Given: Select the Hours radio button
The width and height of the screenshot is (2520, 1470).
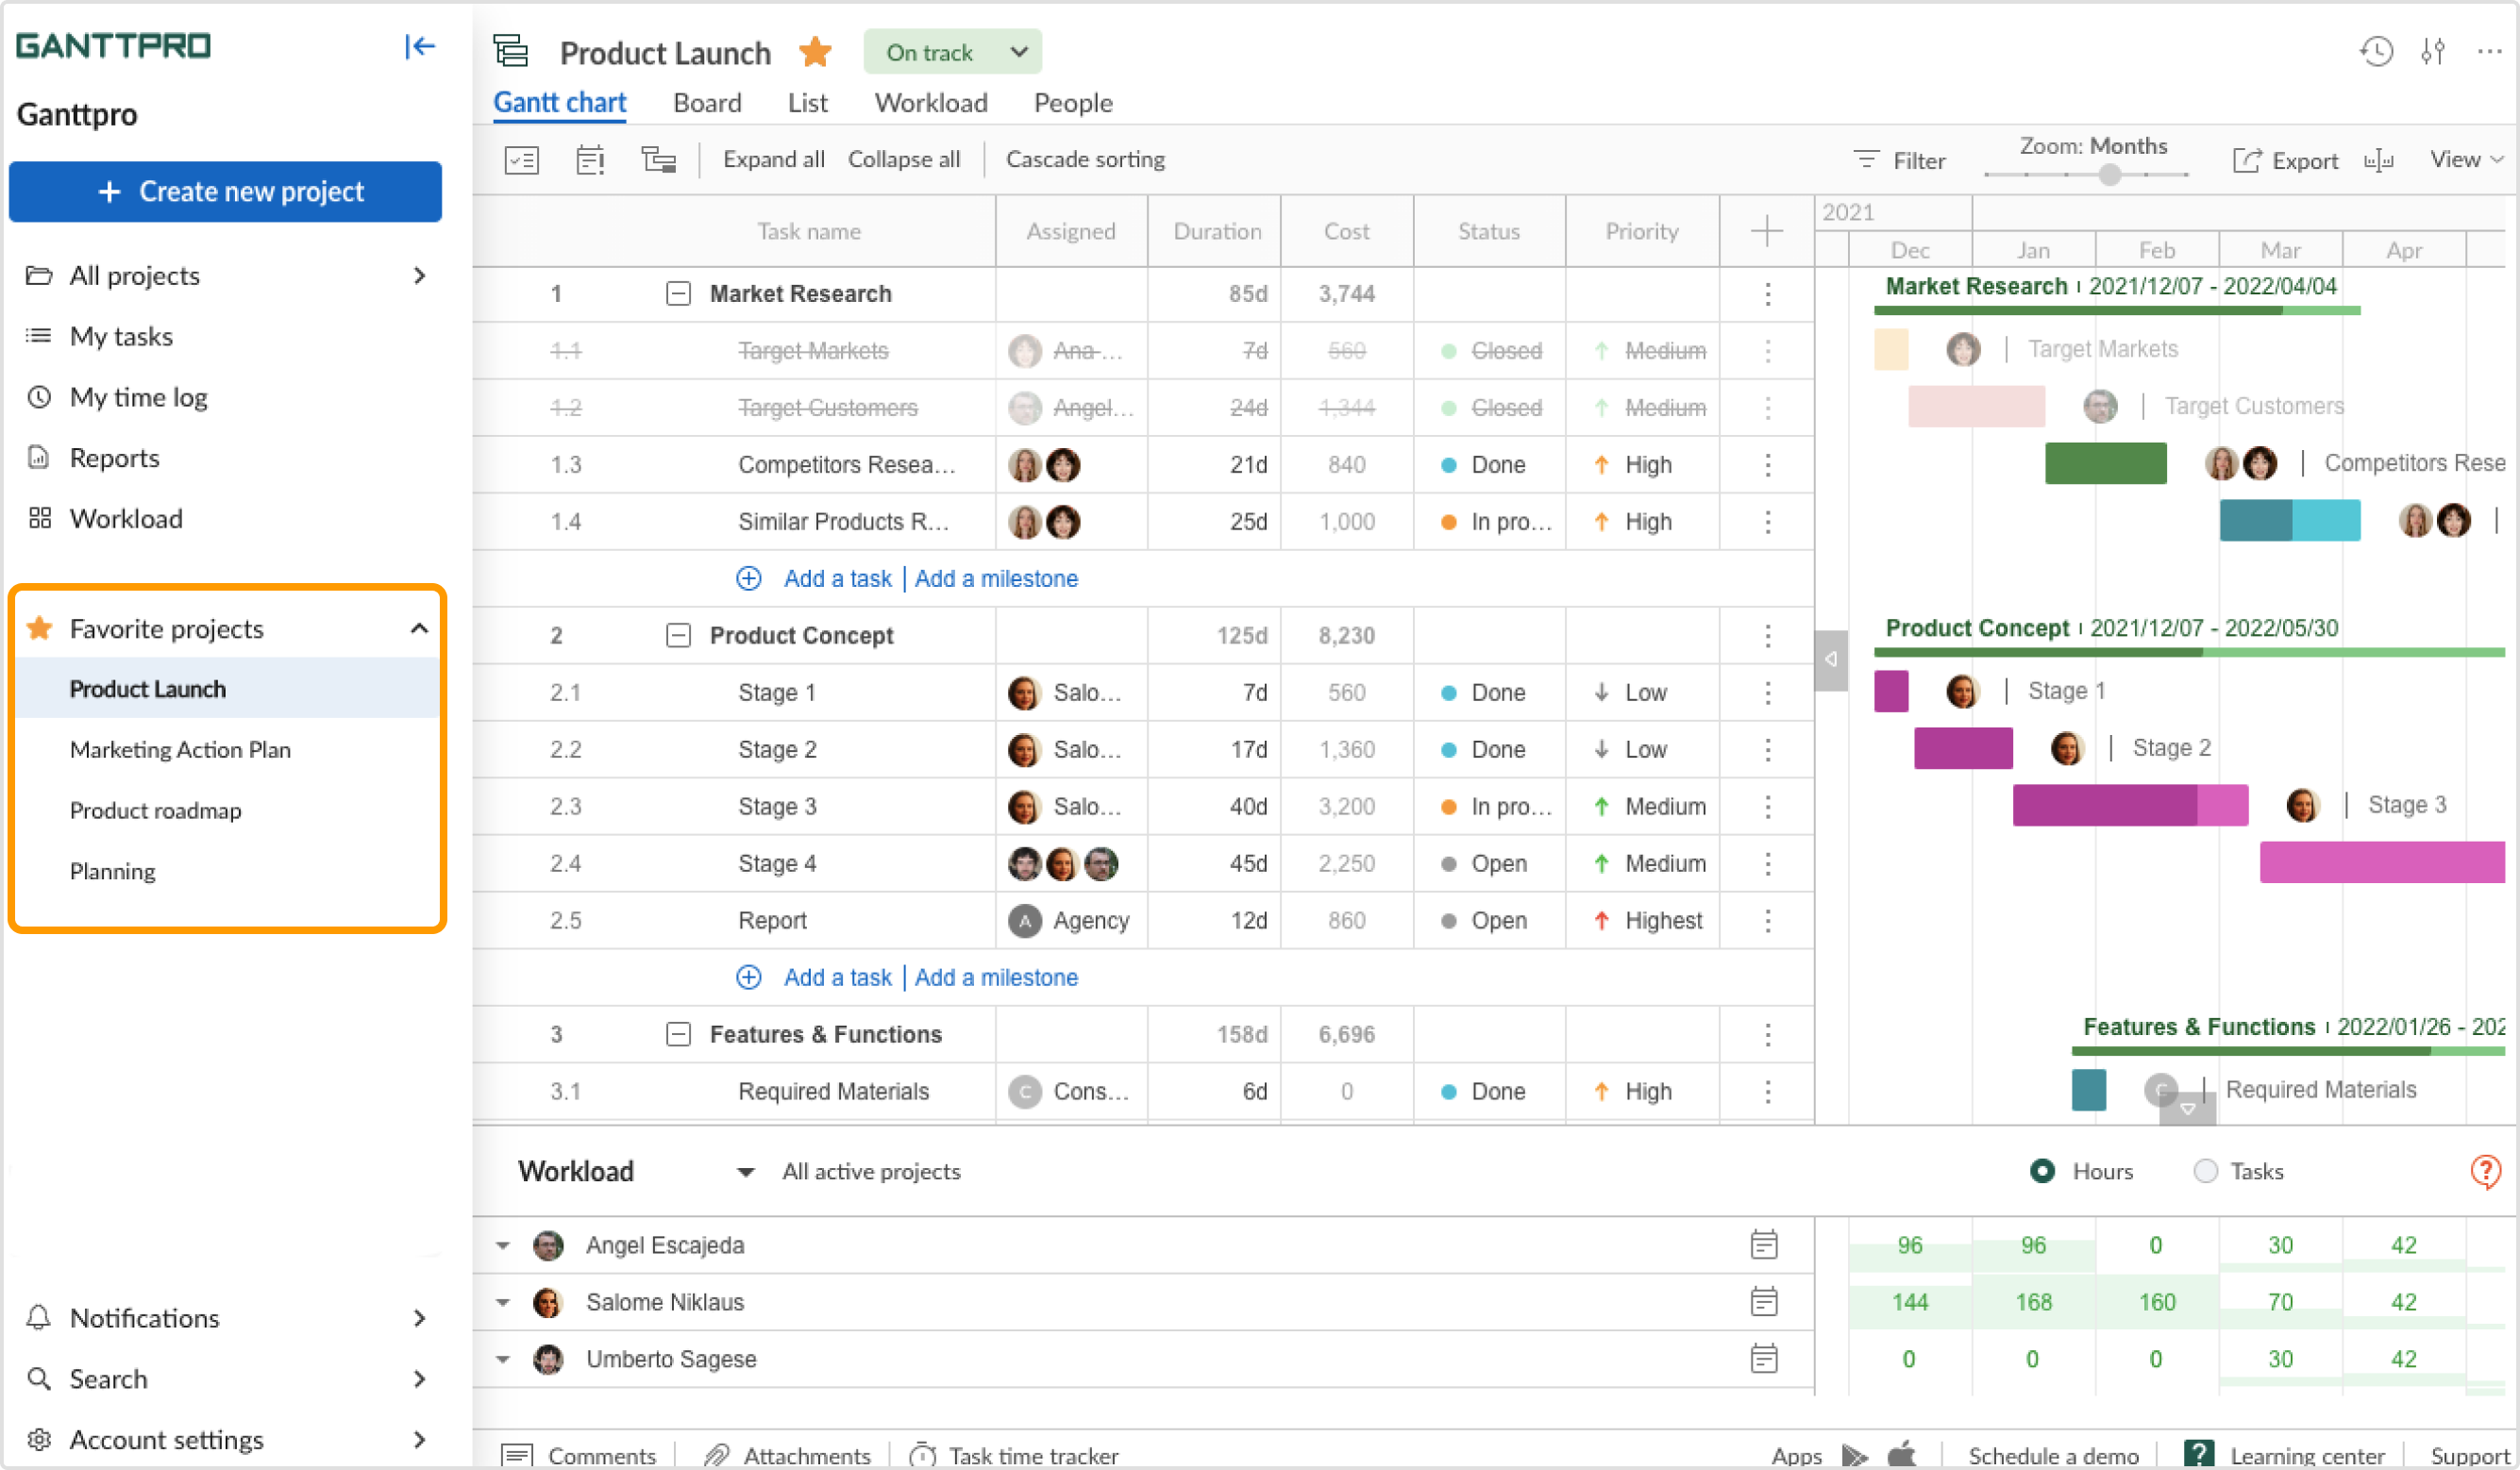Looking at the screenshot, I should point(2043,1171).
